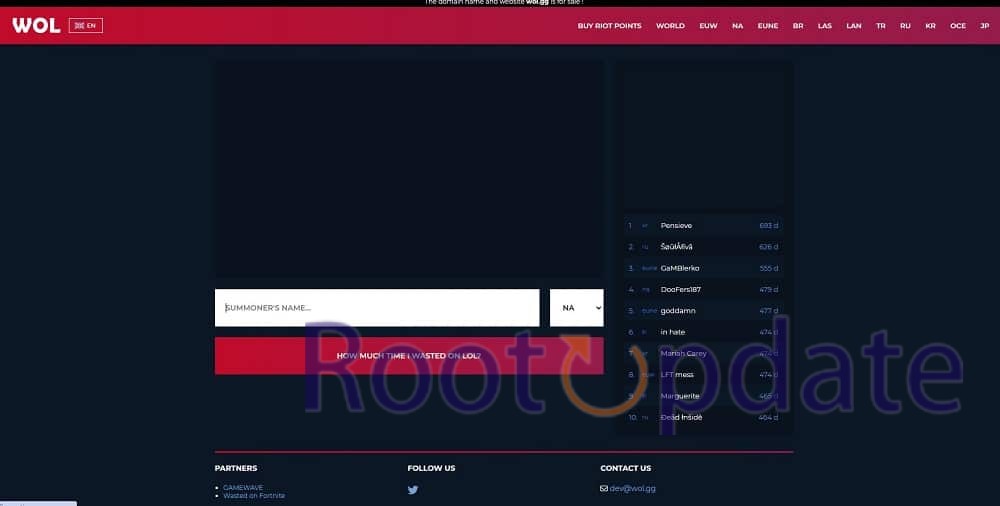The image size is (1000, 506).
Task: Open the EN language selector
Action: click(86, 25)
